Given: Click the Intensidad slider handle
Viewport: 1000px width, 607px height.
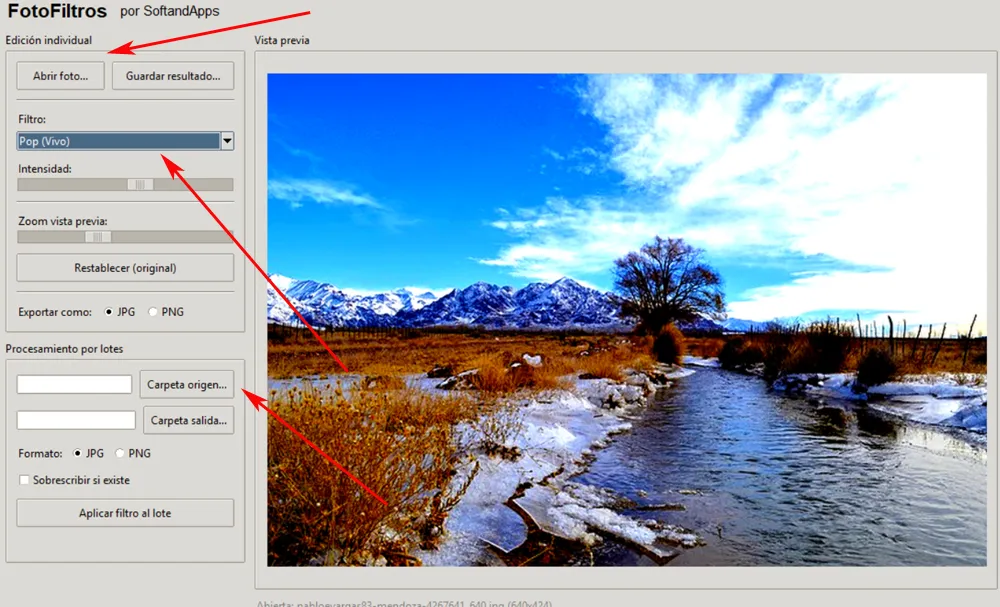Looking at the screenshot, I should (x=140, y=184).
